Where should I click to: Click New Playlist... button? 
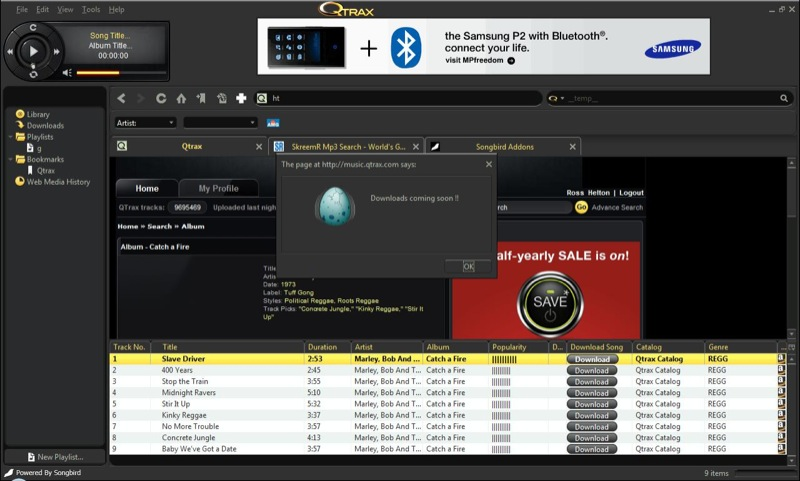55,457
